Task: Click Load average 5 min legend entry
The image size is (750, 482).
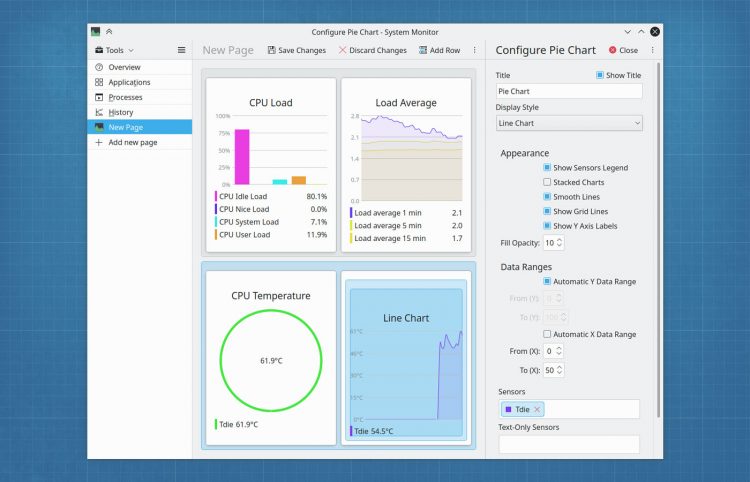Action: click(406, 225)
